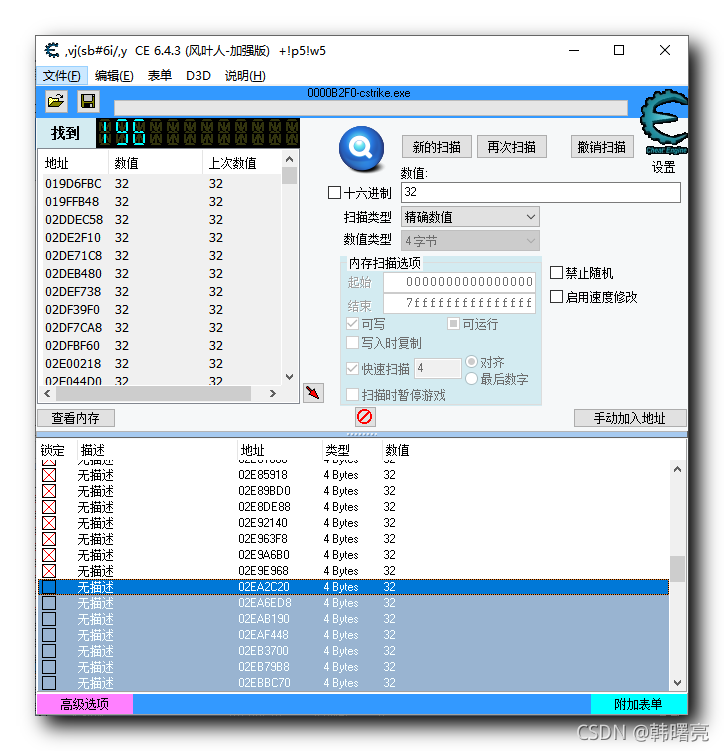Toggle lock on row 02E89BD0
724x751 pixels.
[x=49, y=491]
